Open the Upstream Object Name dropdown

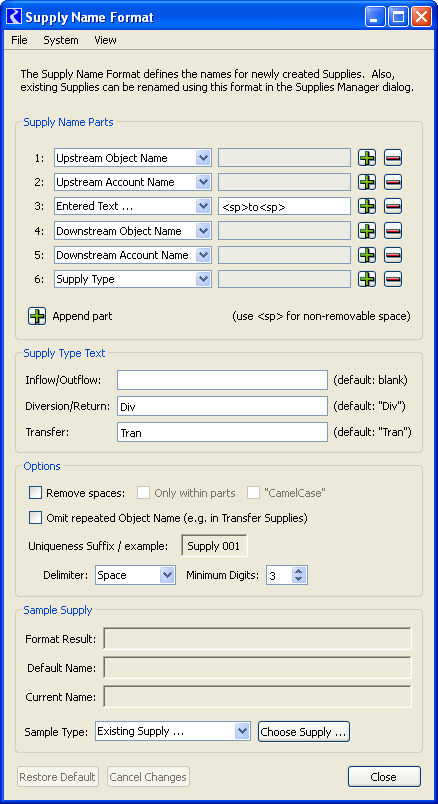[x=133, y=158]
